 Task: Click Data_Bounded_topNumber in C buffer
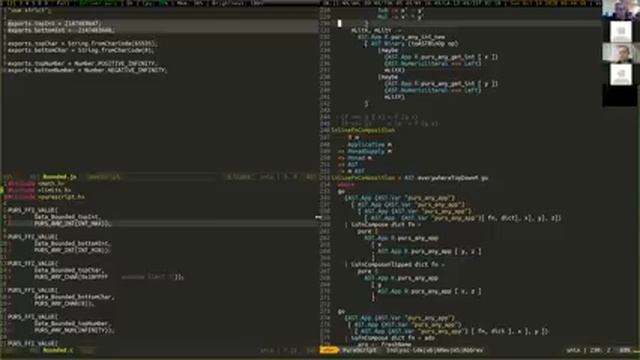click(72, 324)
